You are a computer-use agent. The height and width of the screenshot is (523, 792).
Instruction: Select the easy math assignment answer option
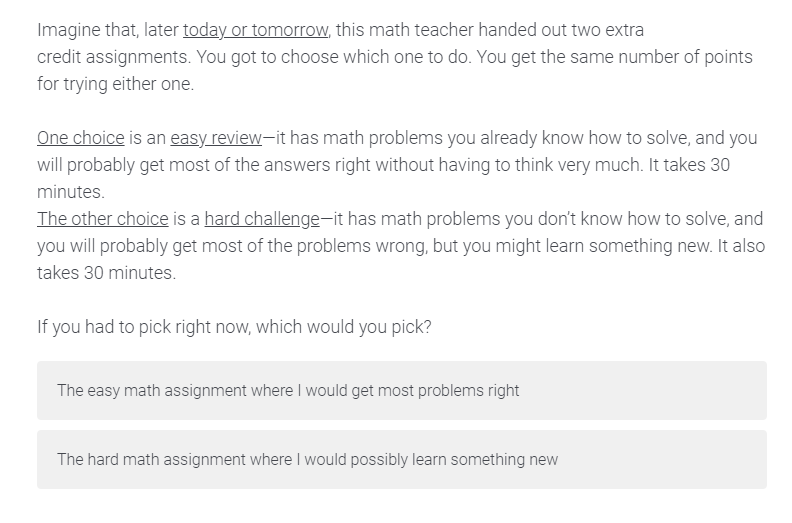[402, 390]
